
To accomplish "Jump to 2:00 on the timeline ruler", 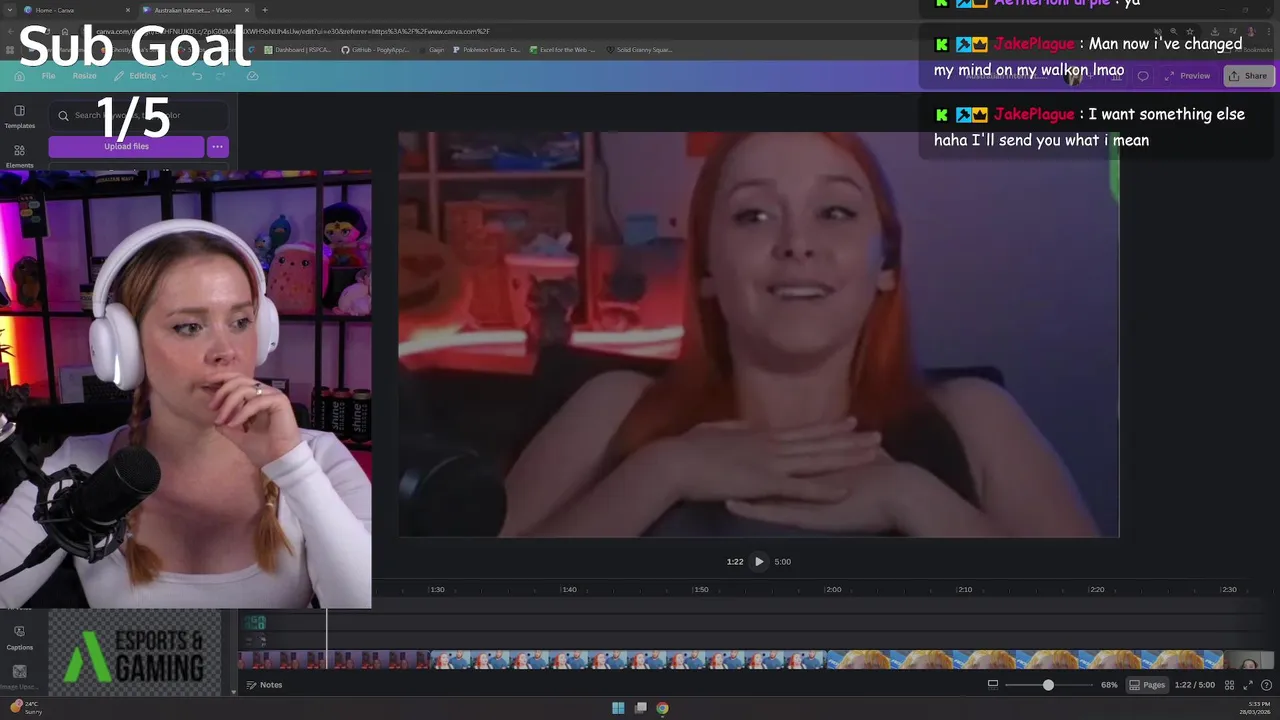I will (x=833, y=590).
